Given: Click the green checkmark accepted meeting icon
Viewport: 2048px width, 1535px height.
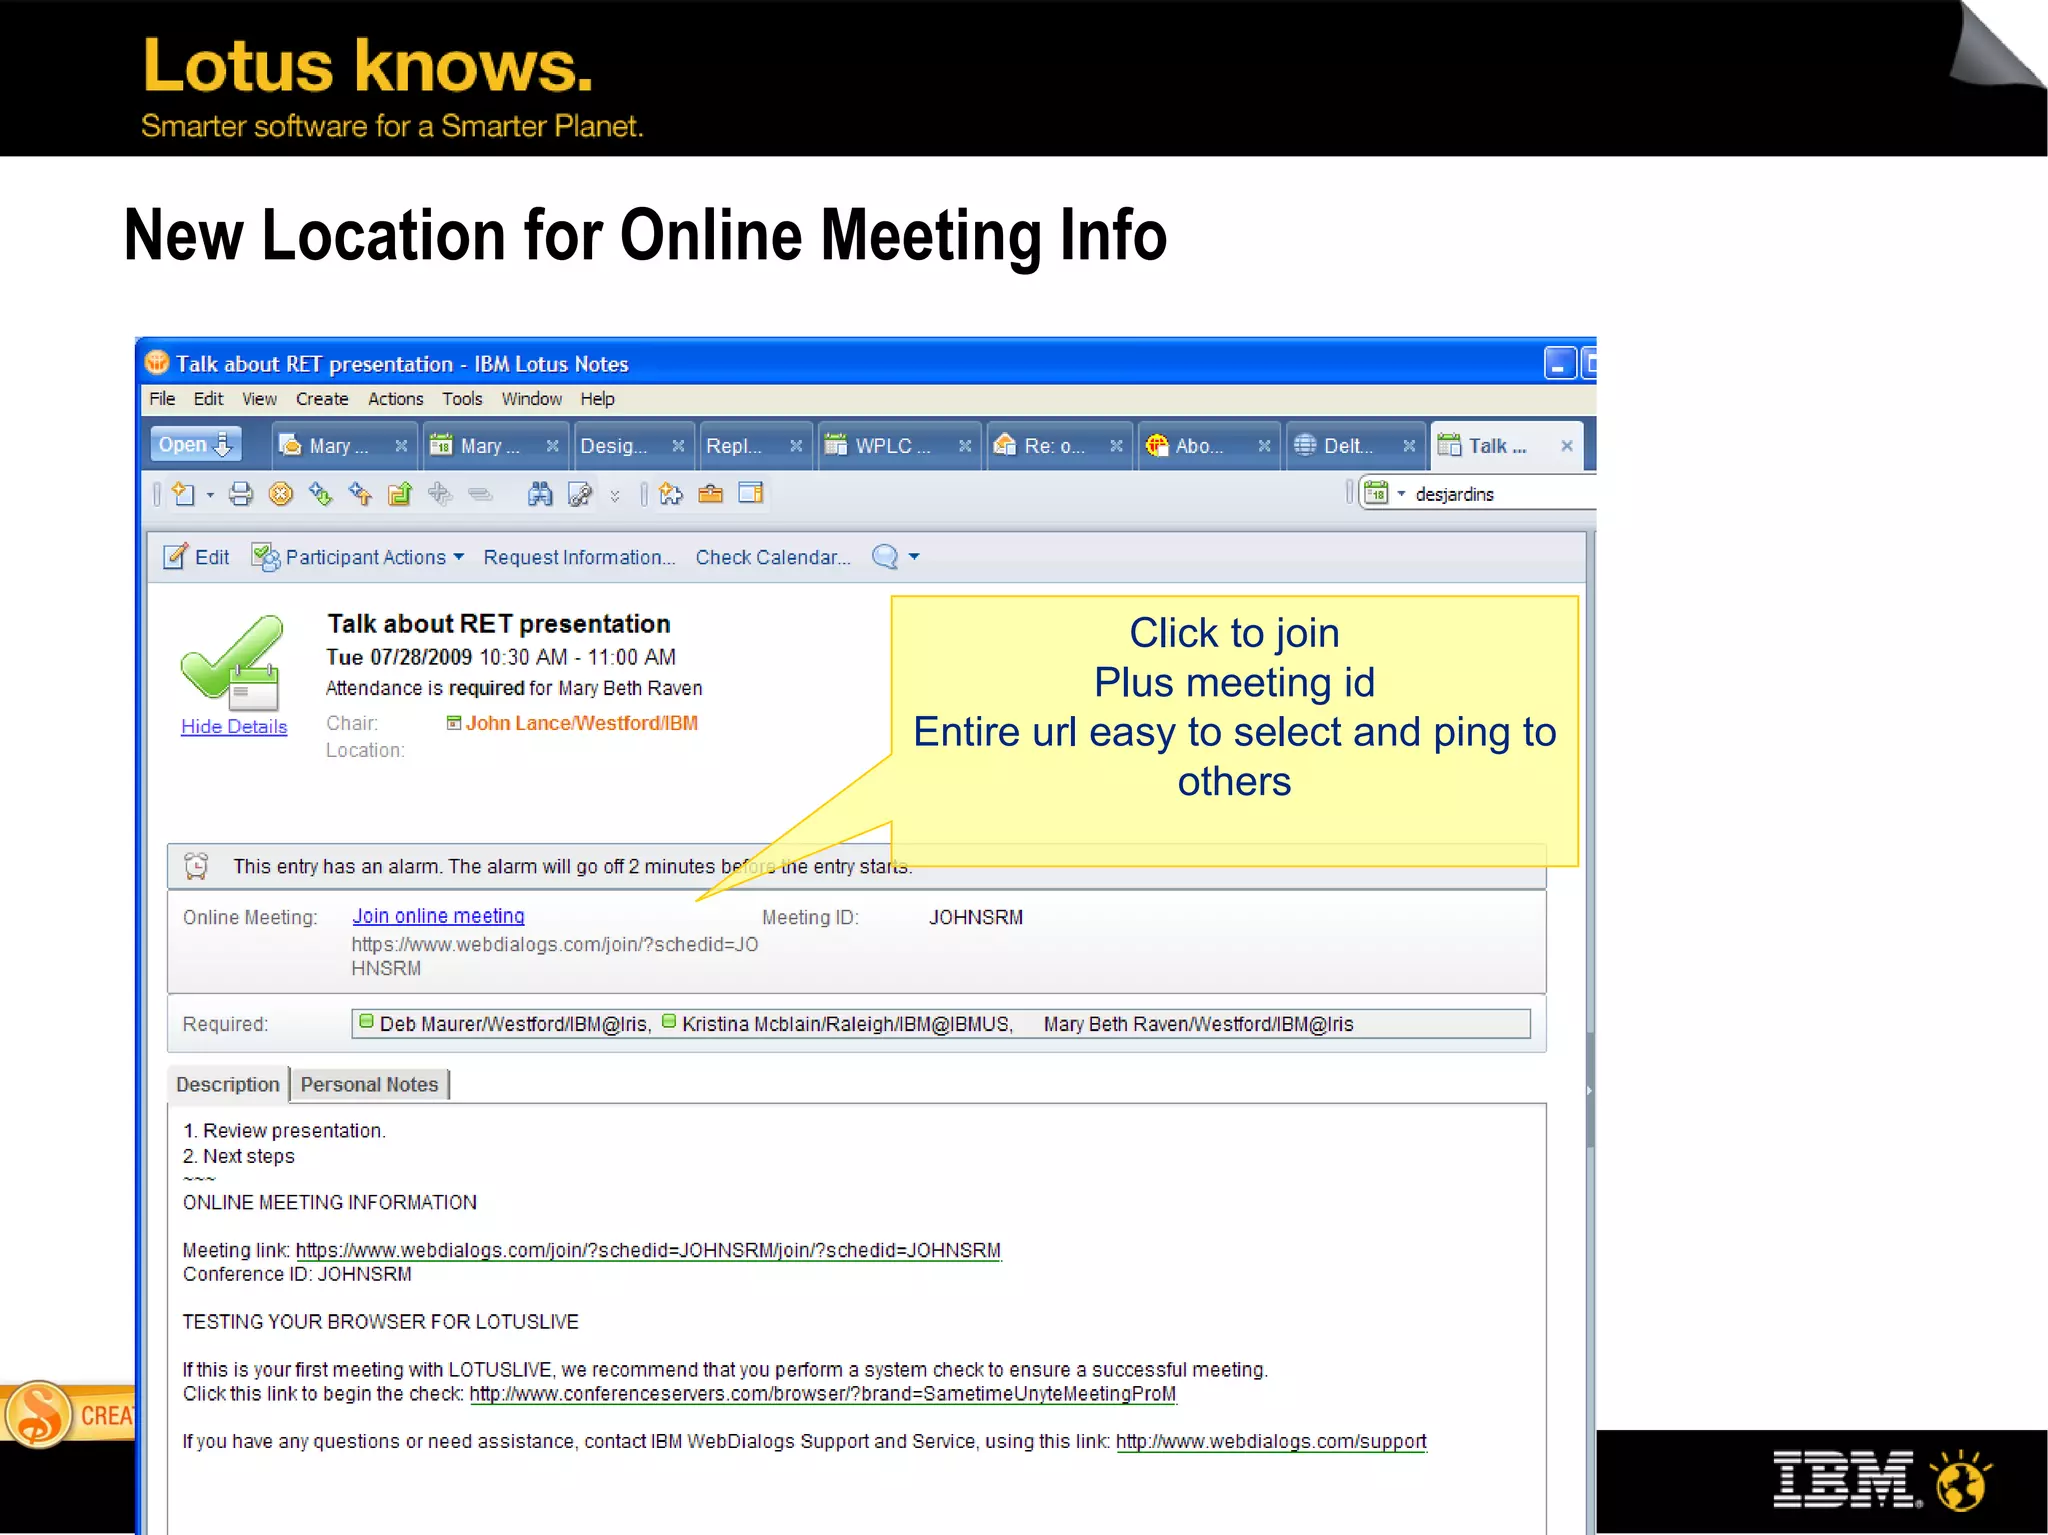Looking at the screenshot, I should (231, 661).
